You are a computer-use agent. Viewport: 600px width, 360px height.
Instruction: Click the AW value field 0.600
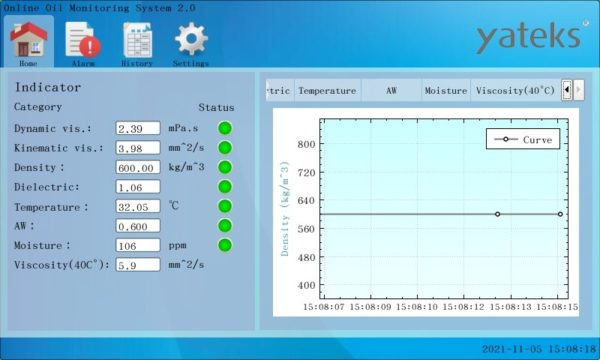138,226
